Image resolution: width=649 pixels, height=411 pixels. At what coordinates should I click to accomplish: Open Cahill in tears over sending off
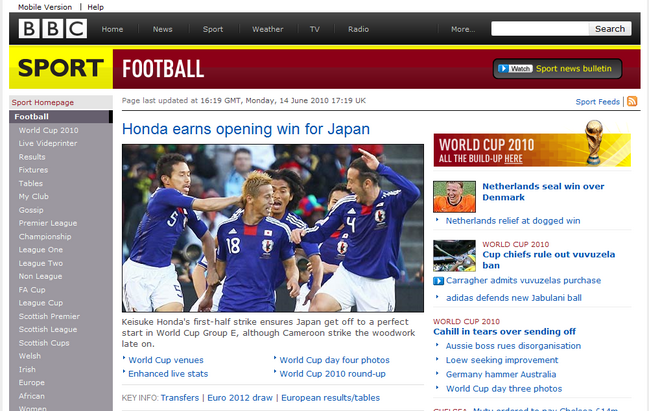click(504, 332)
